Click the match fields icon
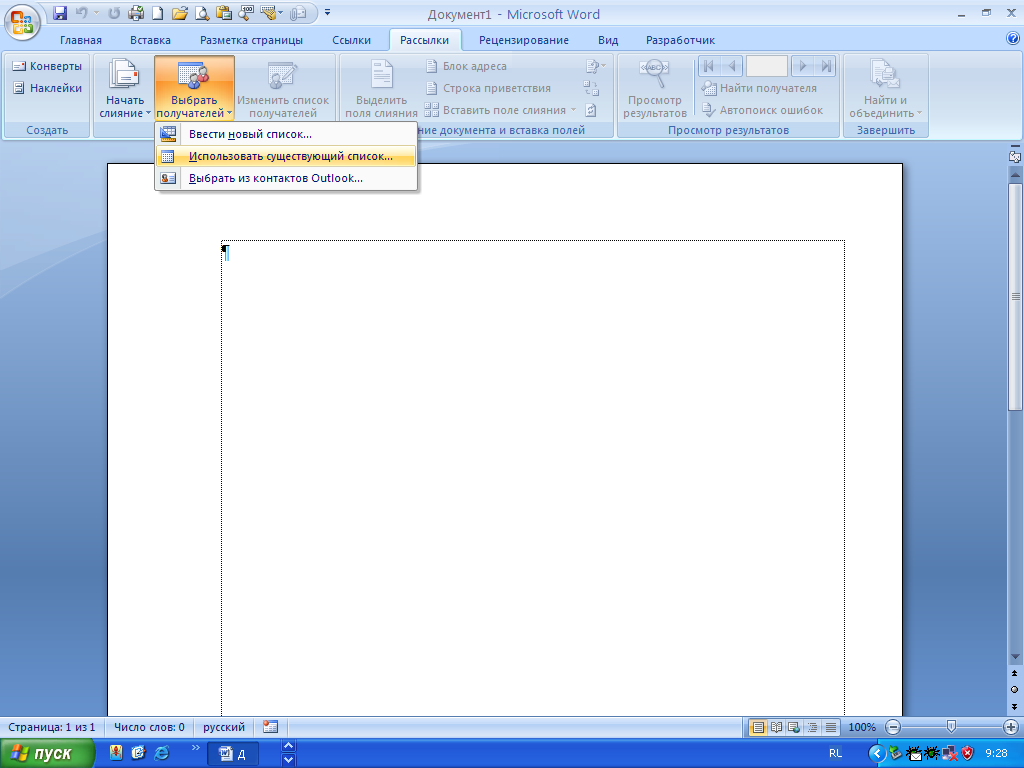 tap(591, 88)
